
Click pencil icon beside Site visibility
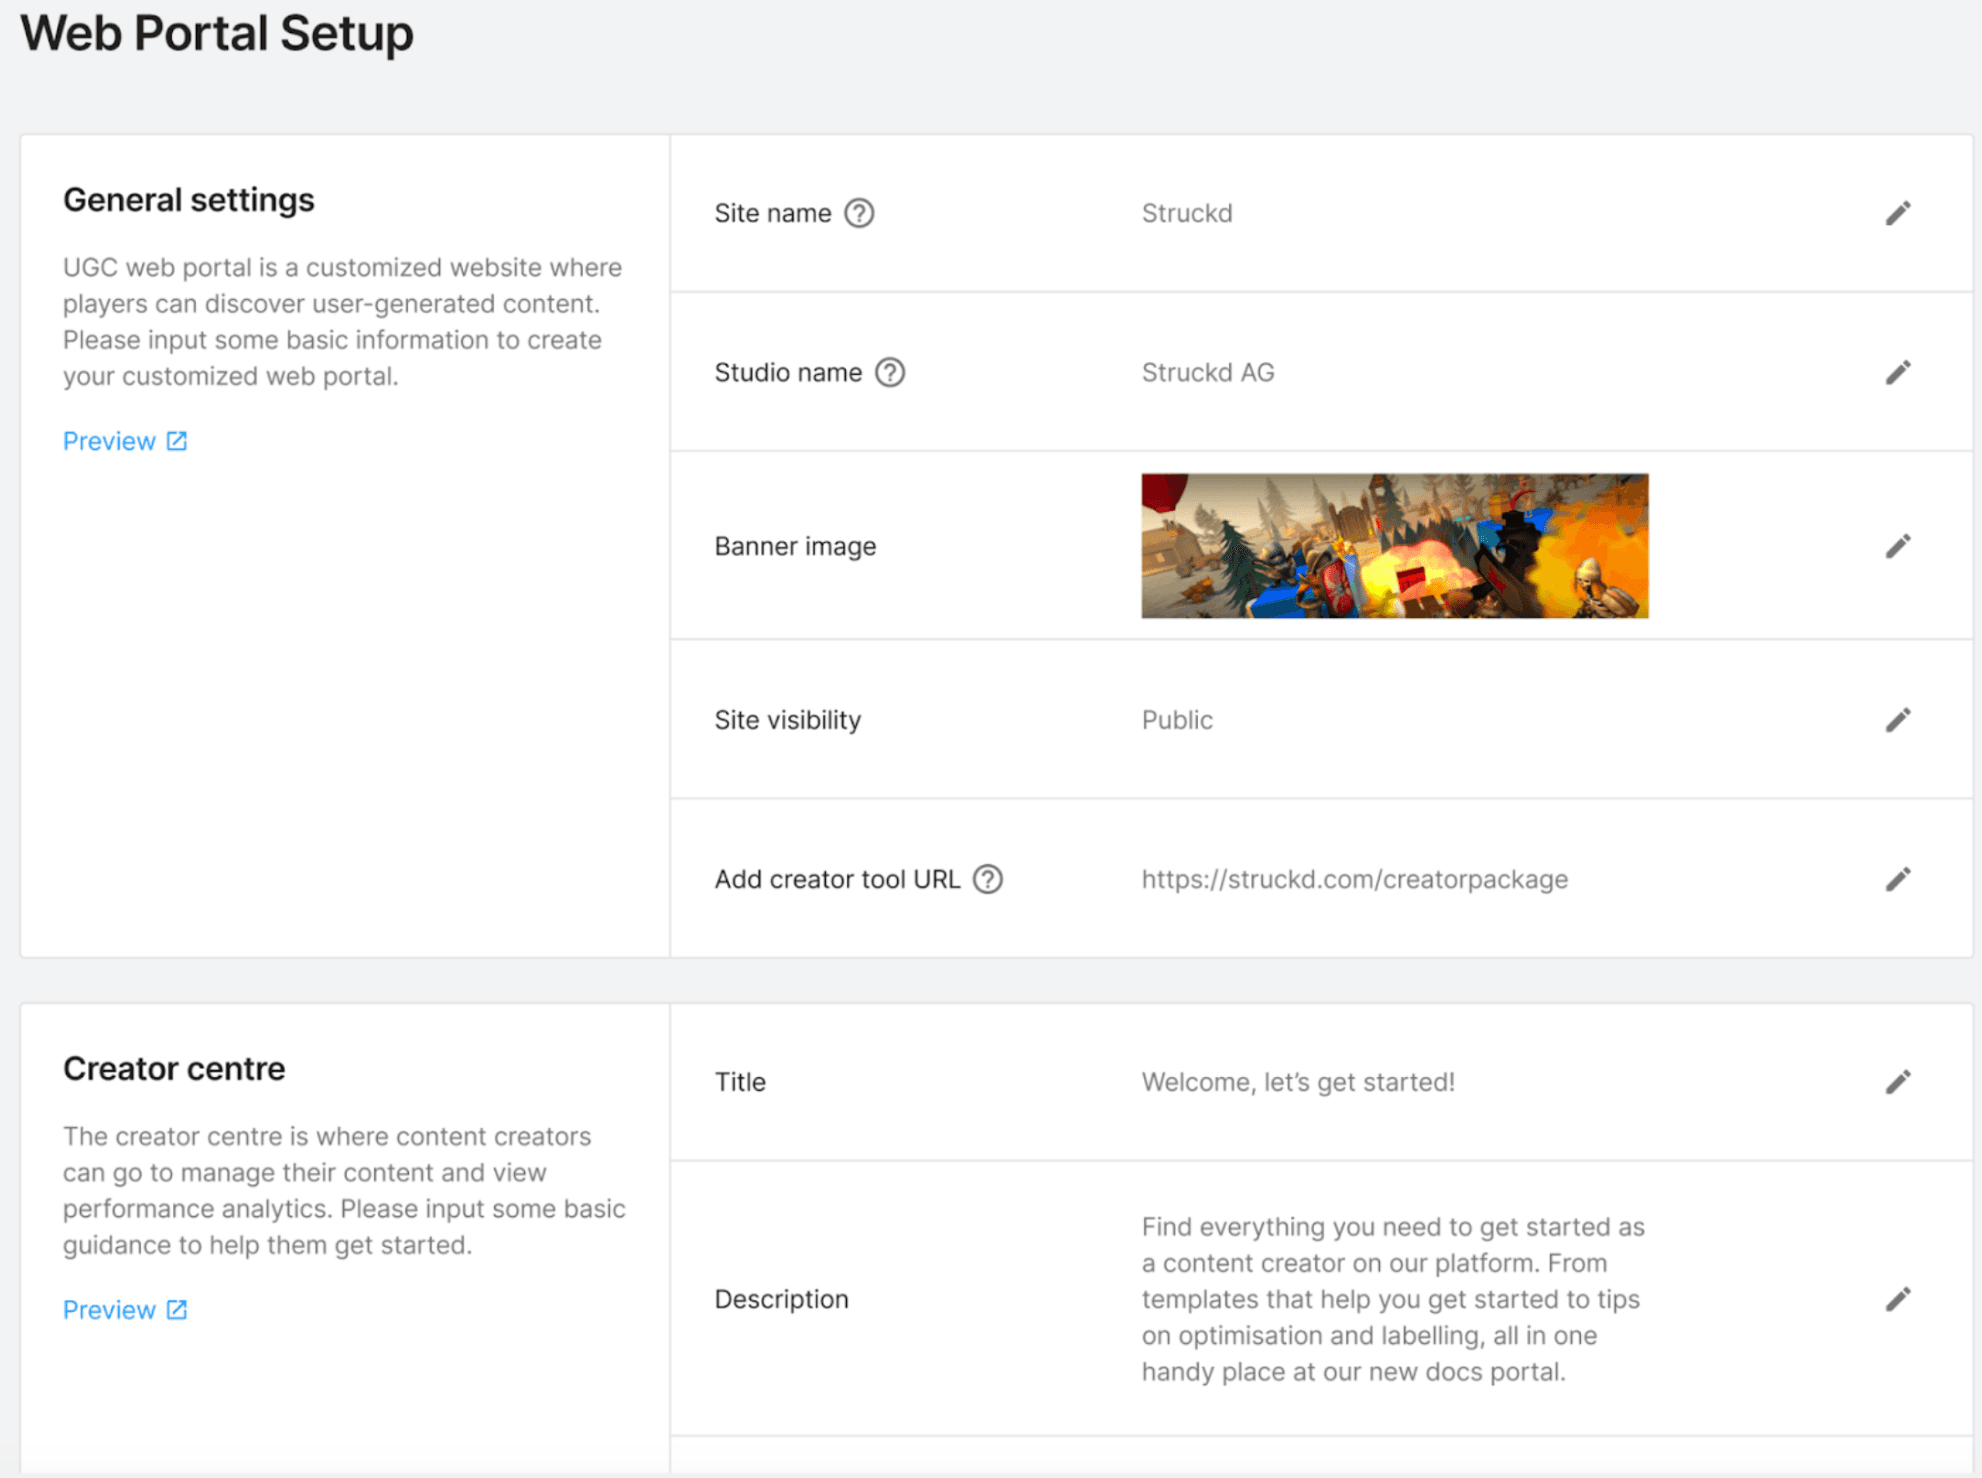[x=1897, y=720]
